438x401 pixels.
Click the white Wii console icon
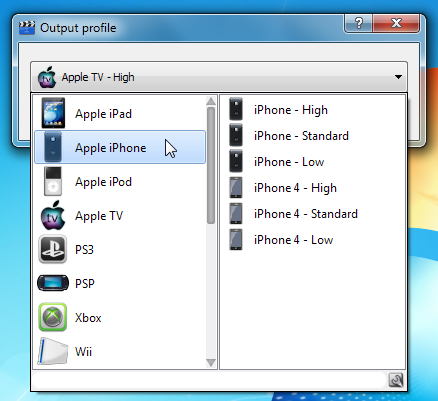coord(53,351)
